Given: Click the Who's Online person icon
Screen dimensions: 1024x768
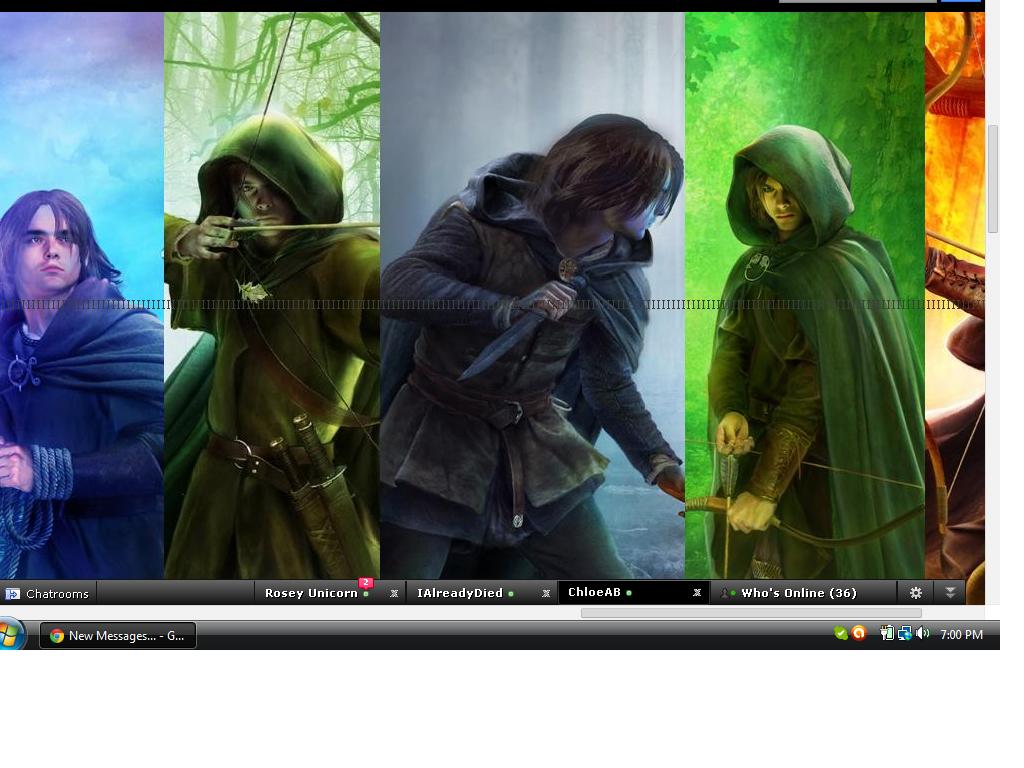Looking at the screenshot, I should click(x=727, y=593).
